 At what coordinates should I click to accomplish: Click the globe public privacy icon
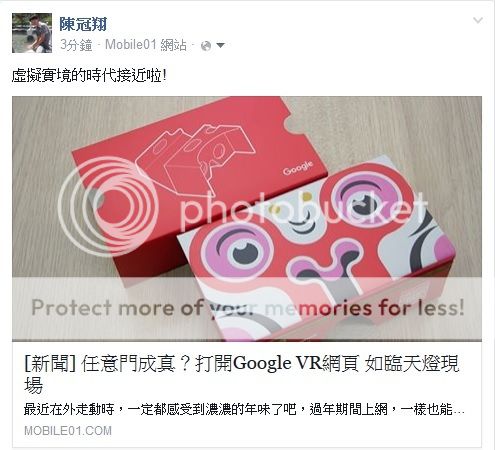click(x=206, y=46)
